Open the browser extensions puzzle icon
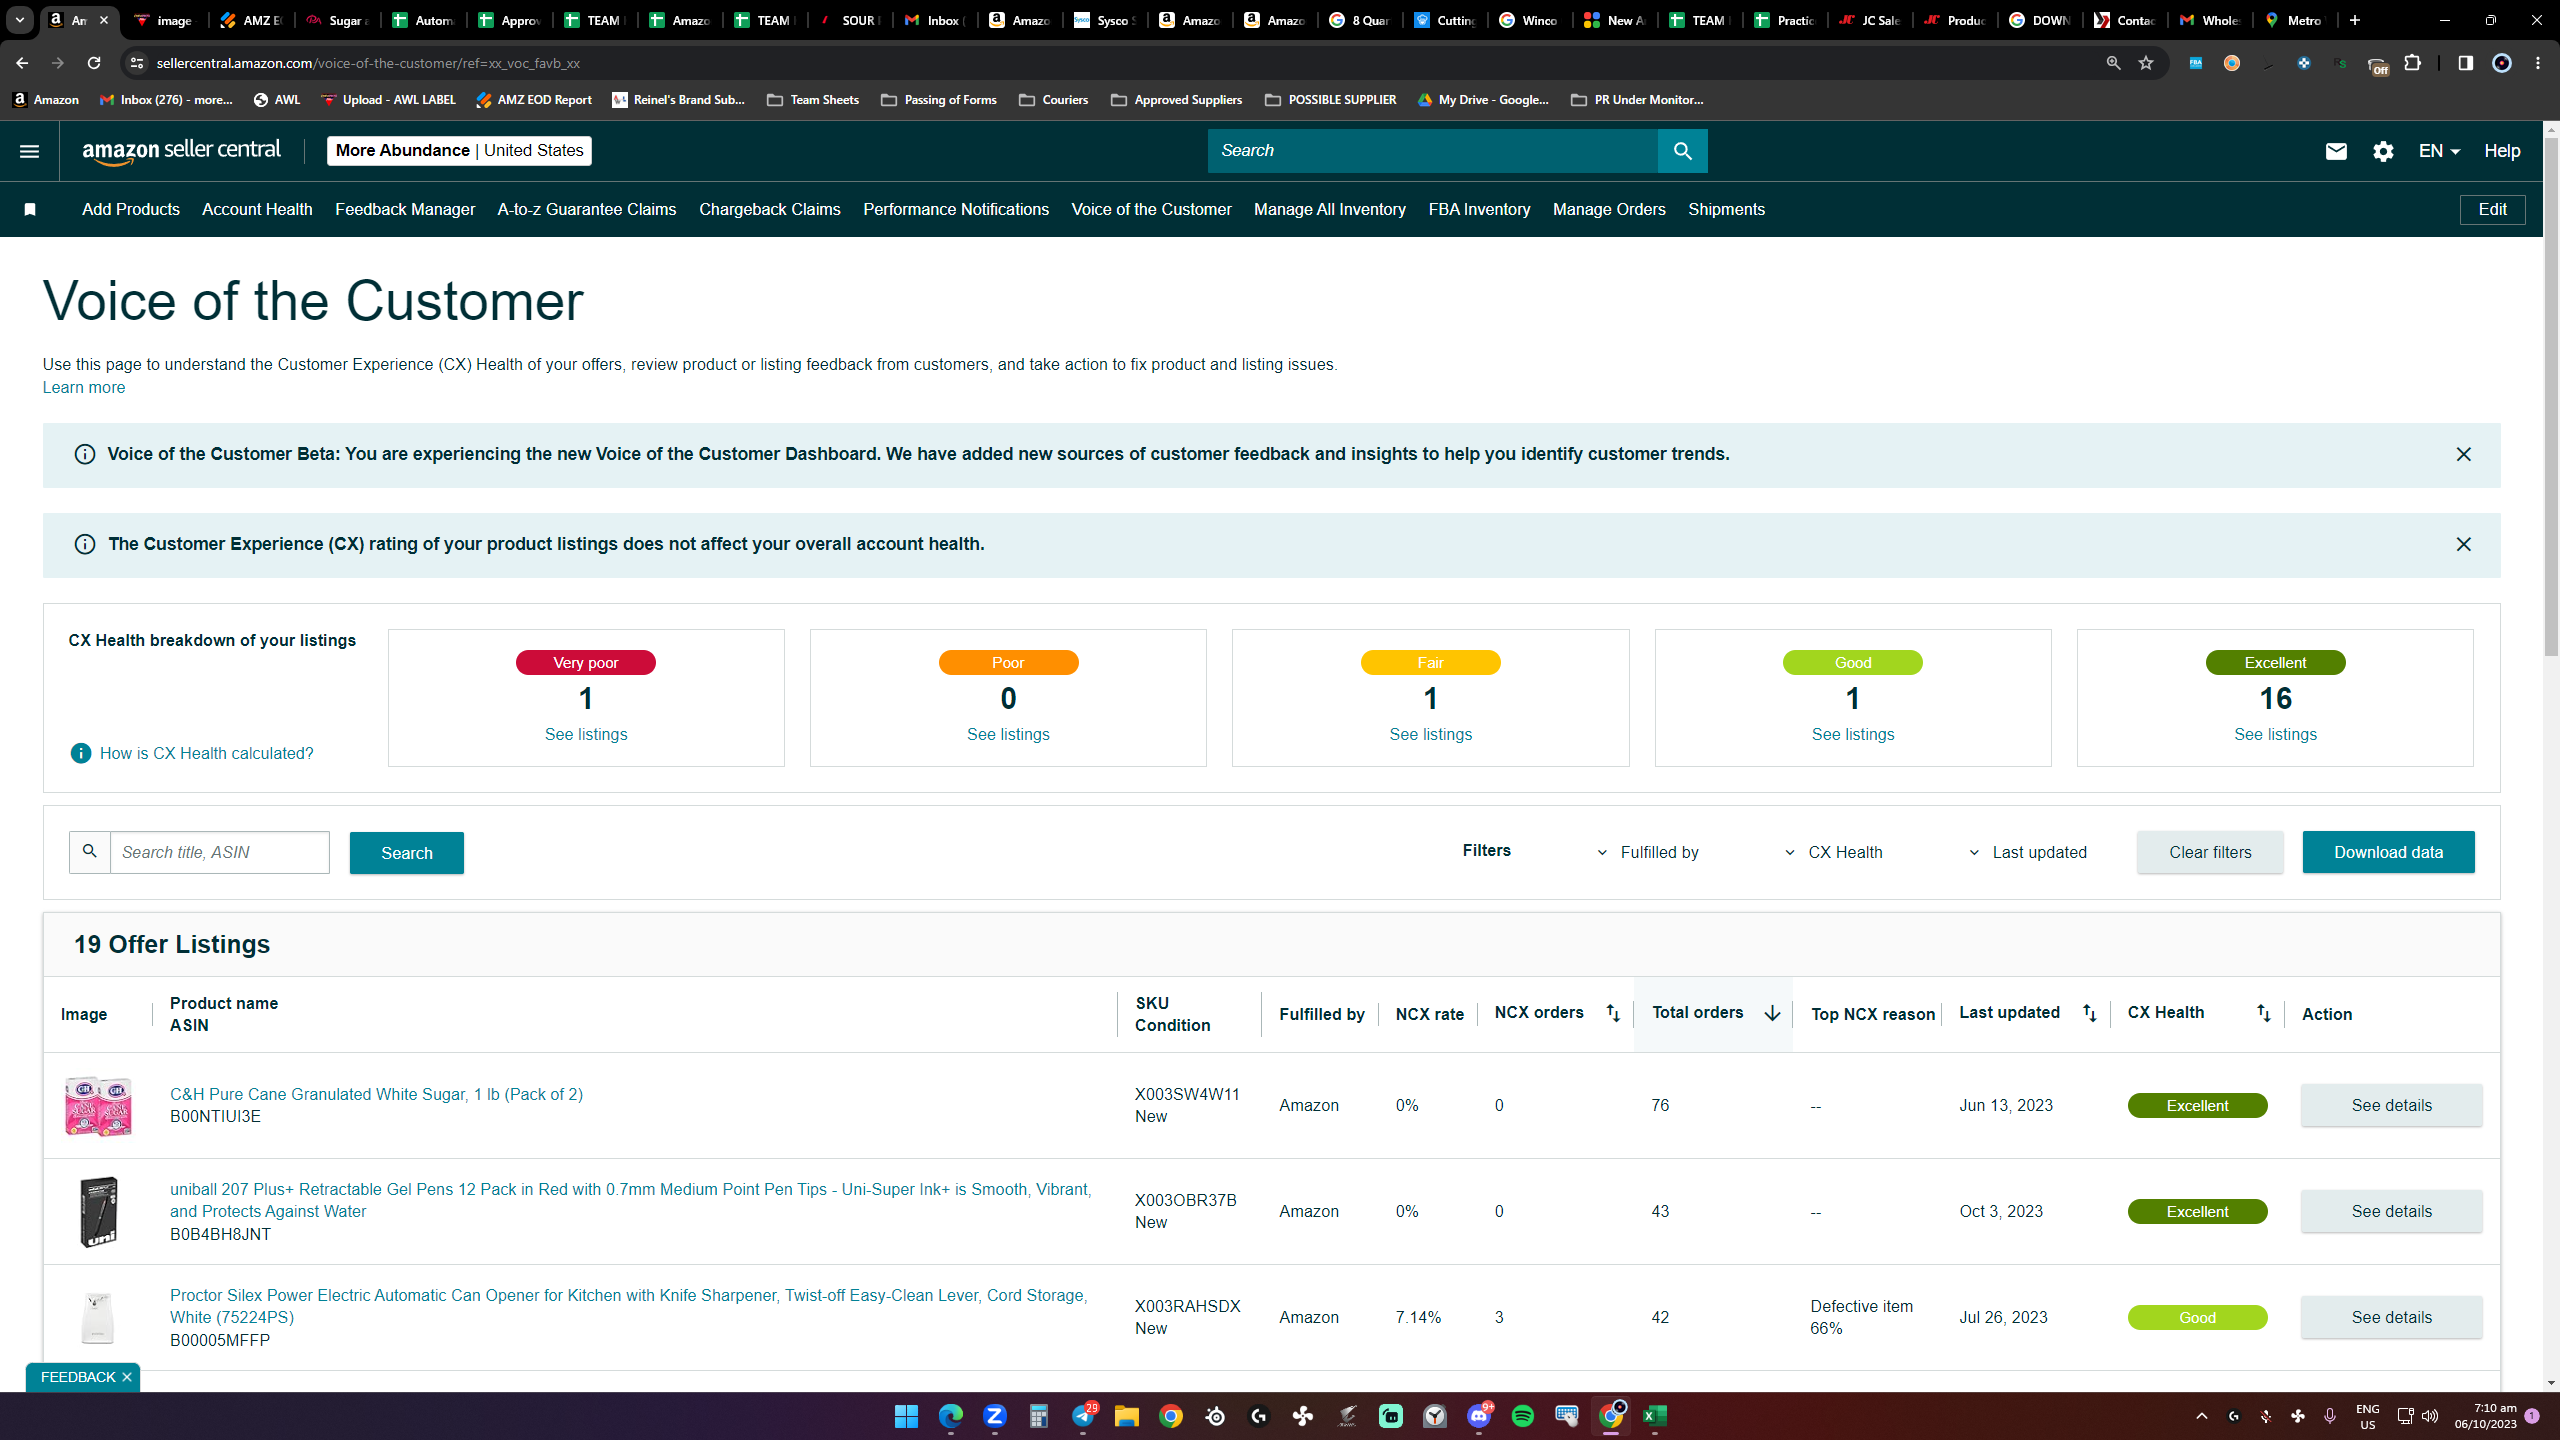The width and height of the screenshot is (2560, 1440). click(x=2413, y=63)
